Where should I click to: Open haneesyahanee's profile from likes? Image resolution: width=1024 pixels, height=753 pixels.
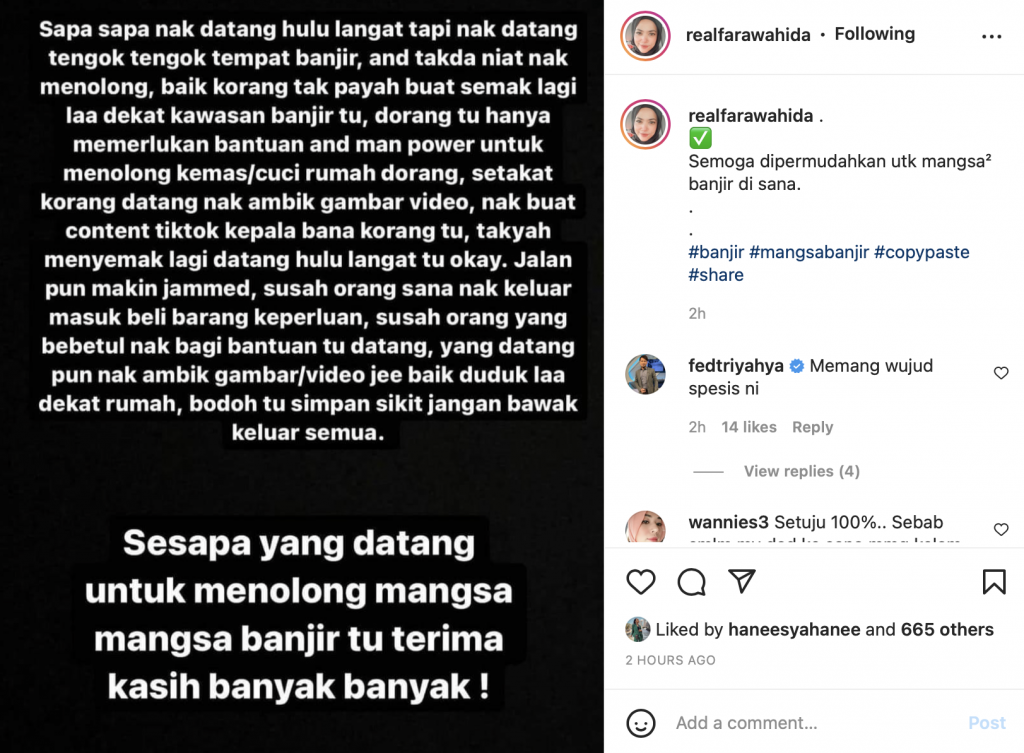point(794,630)
